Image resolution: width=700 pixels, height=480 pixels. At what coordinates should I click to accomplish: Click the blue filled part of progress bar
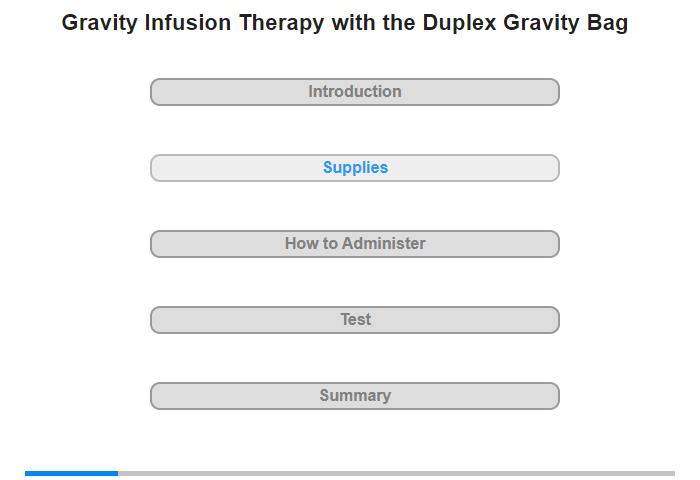[x=71, y=473]
